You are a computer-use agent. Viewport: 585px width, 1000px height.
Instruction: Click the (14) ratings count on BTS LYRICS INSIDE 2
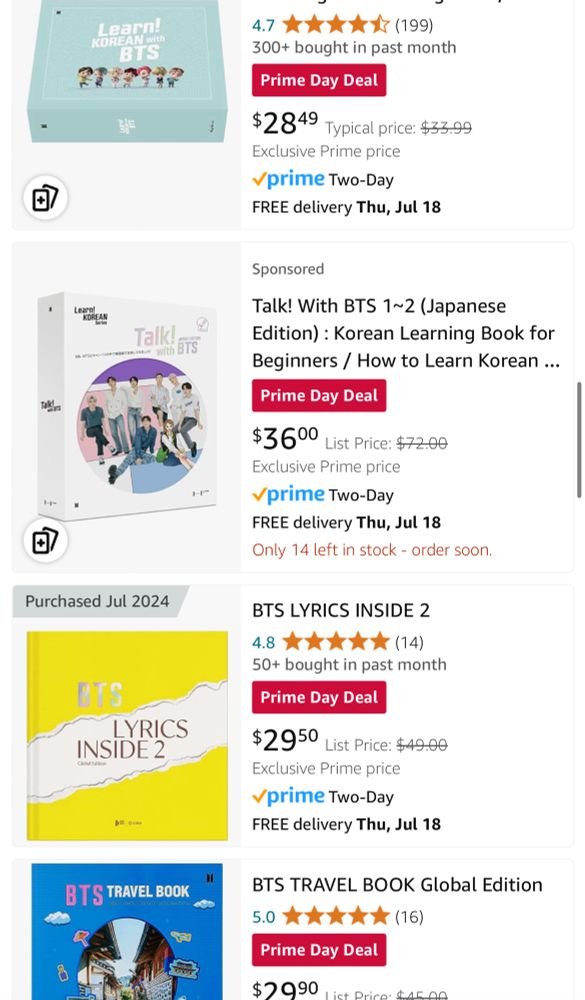[x=409, y=642]
